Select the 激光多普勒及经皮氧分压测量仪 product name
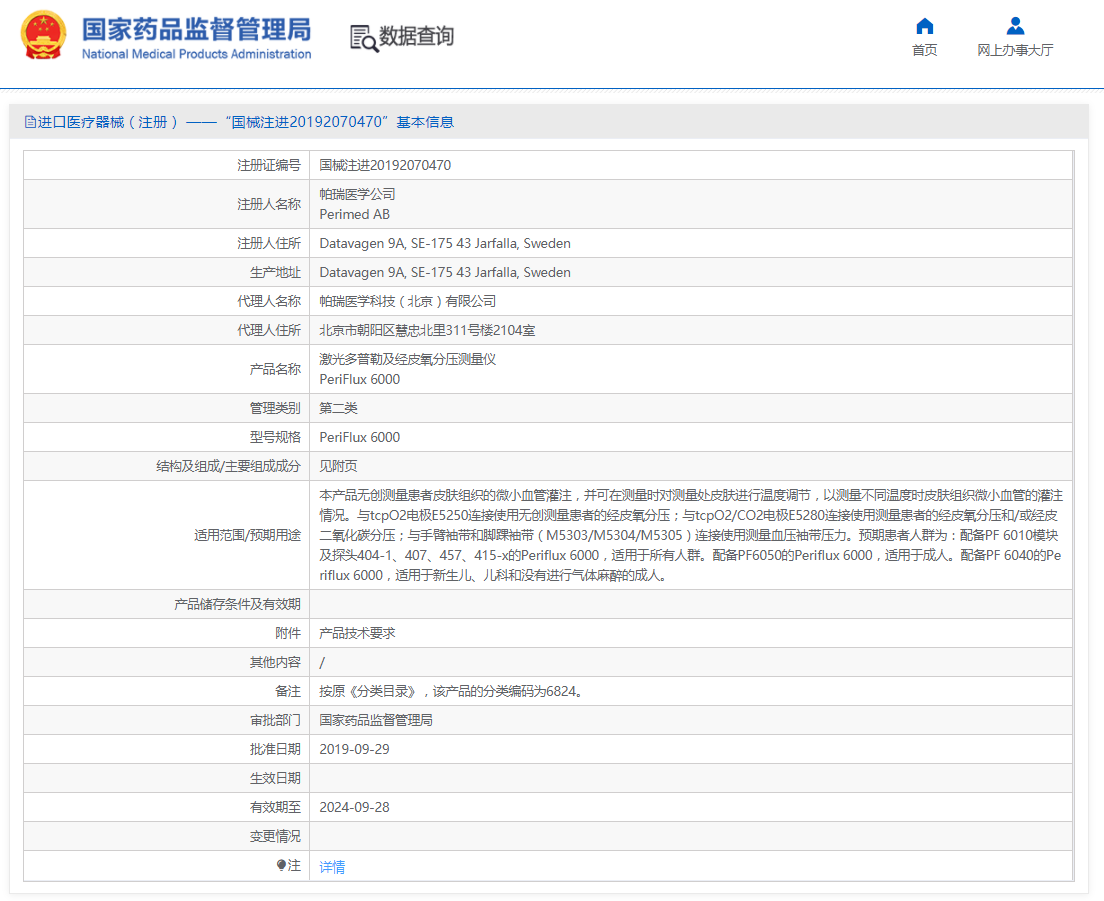The height and width of the screenshot is (901, 1104). coord(408,359)
